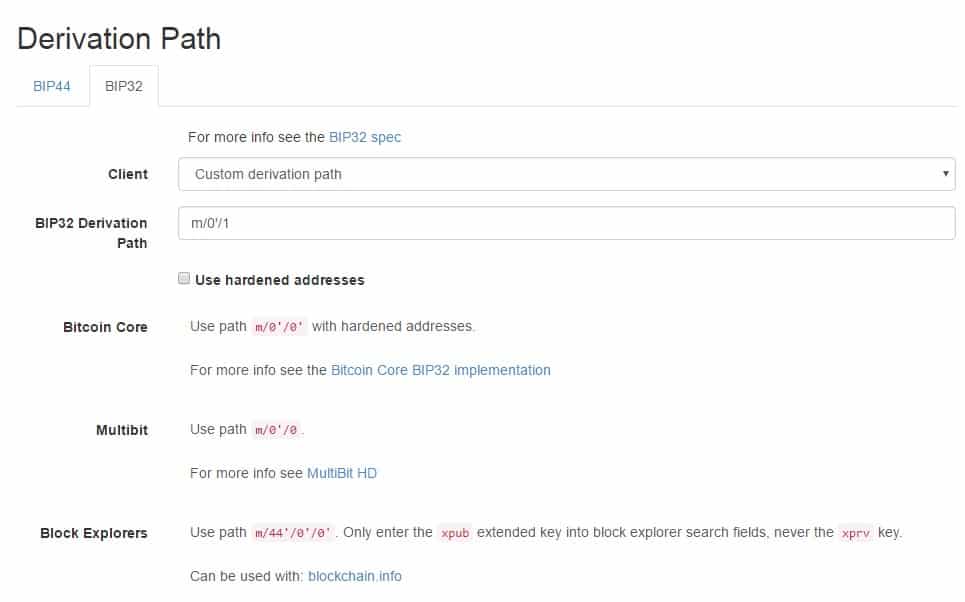Viewport: 965px width, 602px height.
Task: Open the Client dropdown showing Custom derivation path
Action: [x=566, y=174]
